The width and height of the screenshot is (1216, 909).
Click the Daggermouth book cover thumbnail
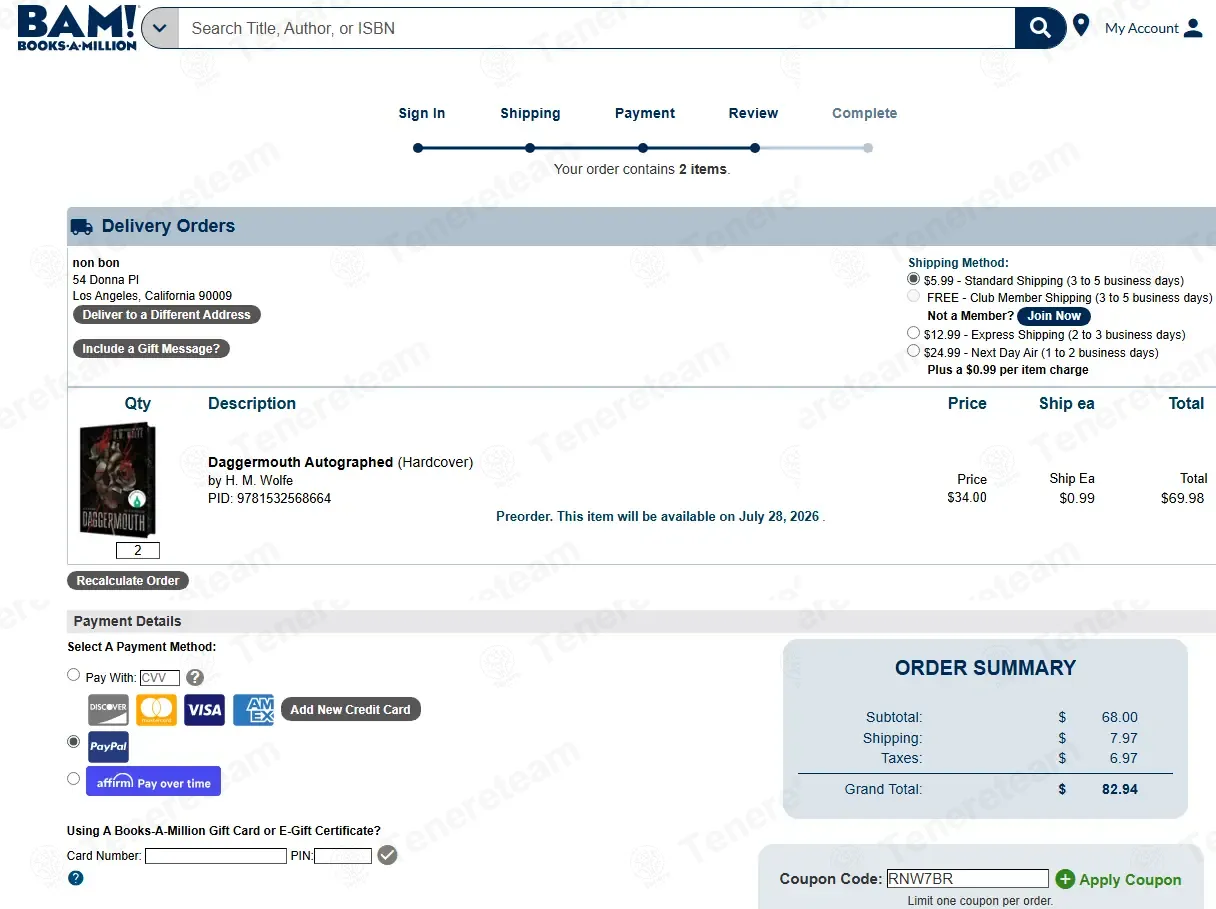118,479
